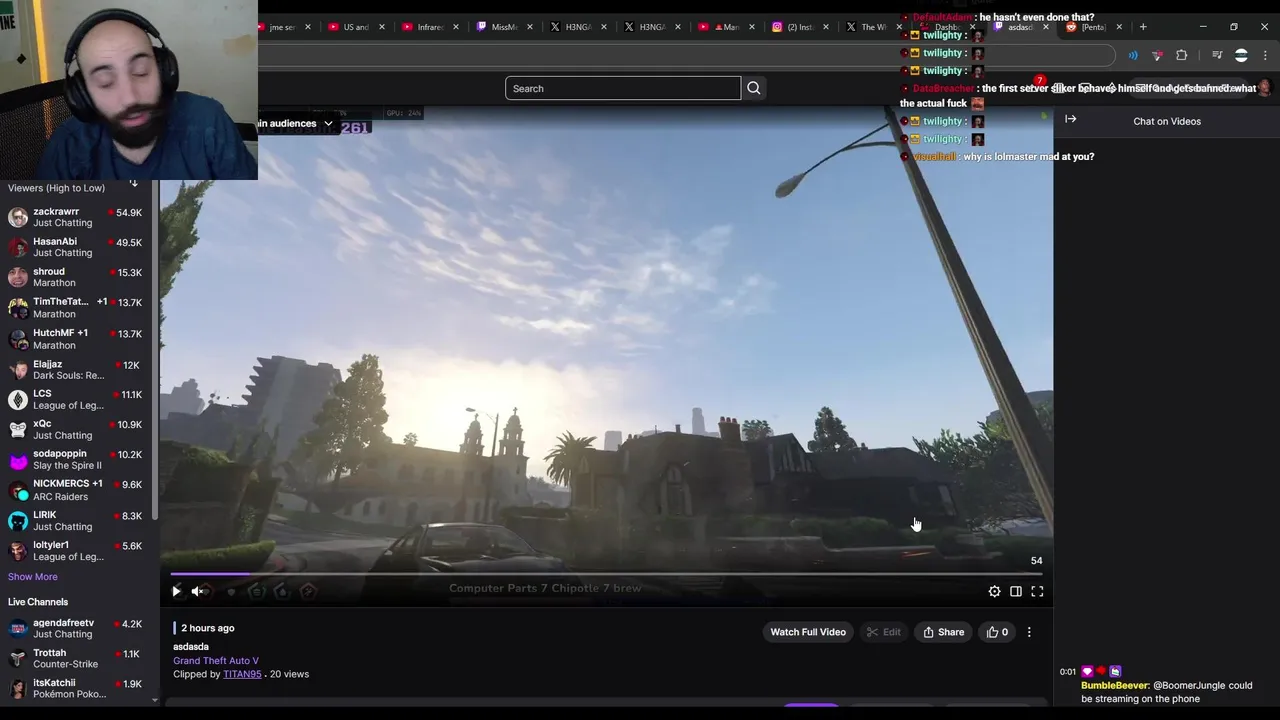Click the Edit clip scissors button
Screen dimensions: 1280x720
[884, 632]
